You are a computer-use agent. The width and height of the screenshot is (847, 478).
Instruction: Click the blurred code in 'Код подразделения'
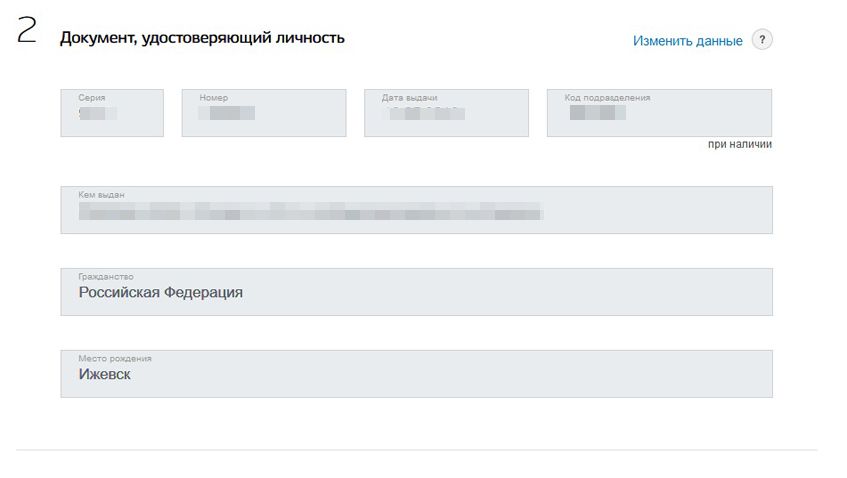click(597, 112)
